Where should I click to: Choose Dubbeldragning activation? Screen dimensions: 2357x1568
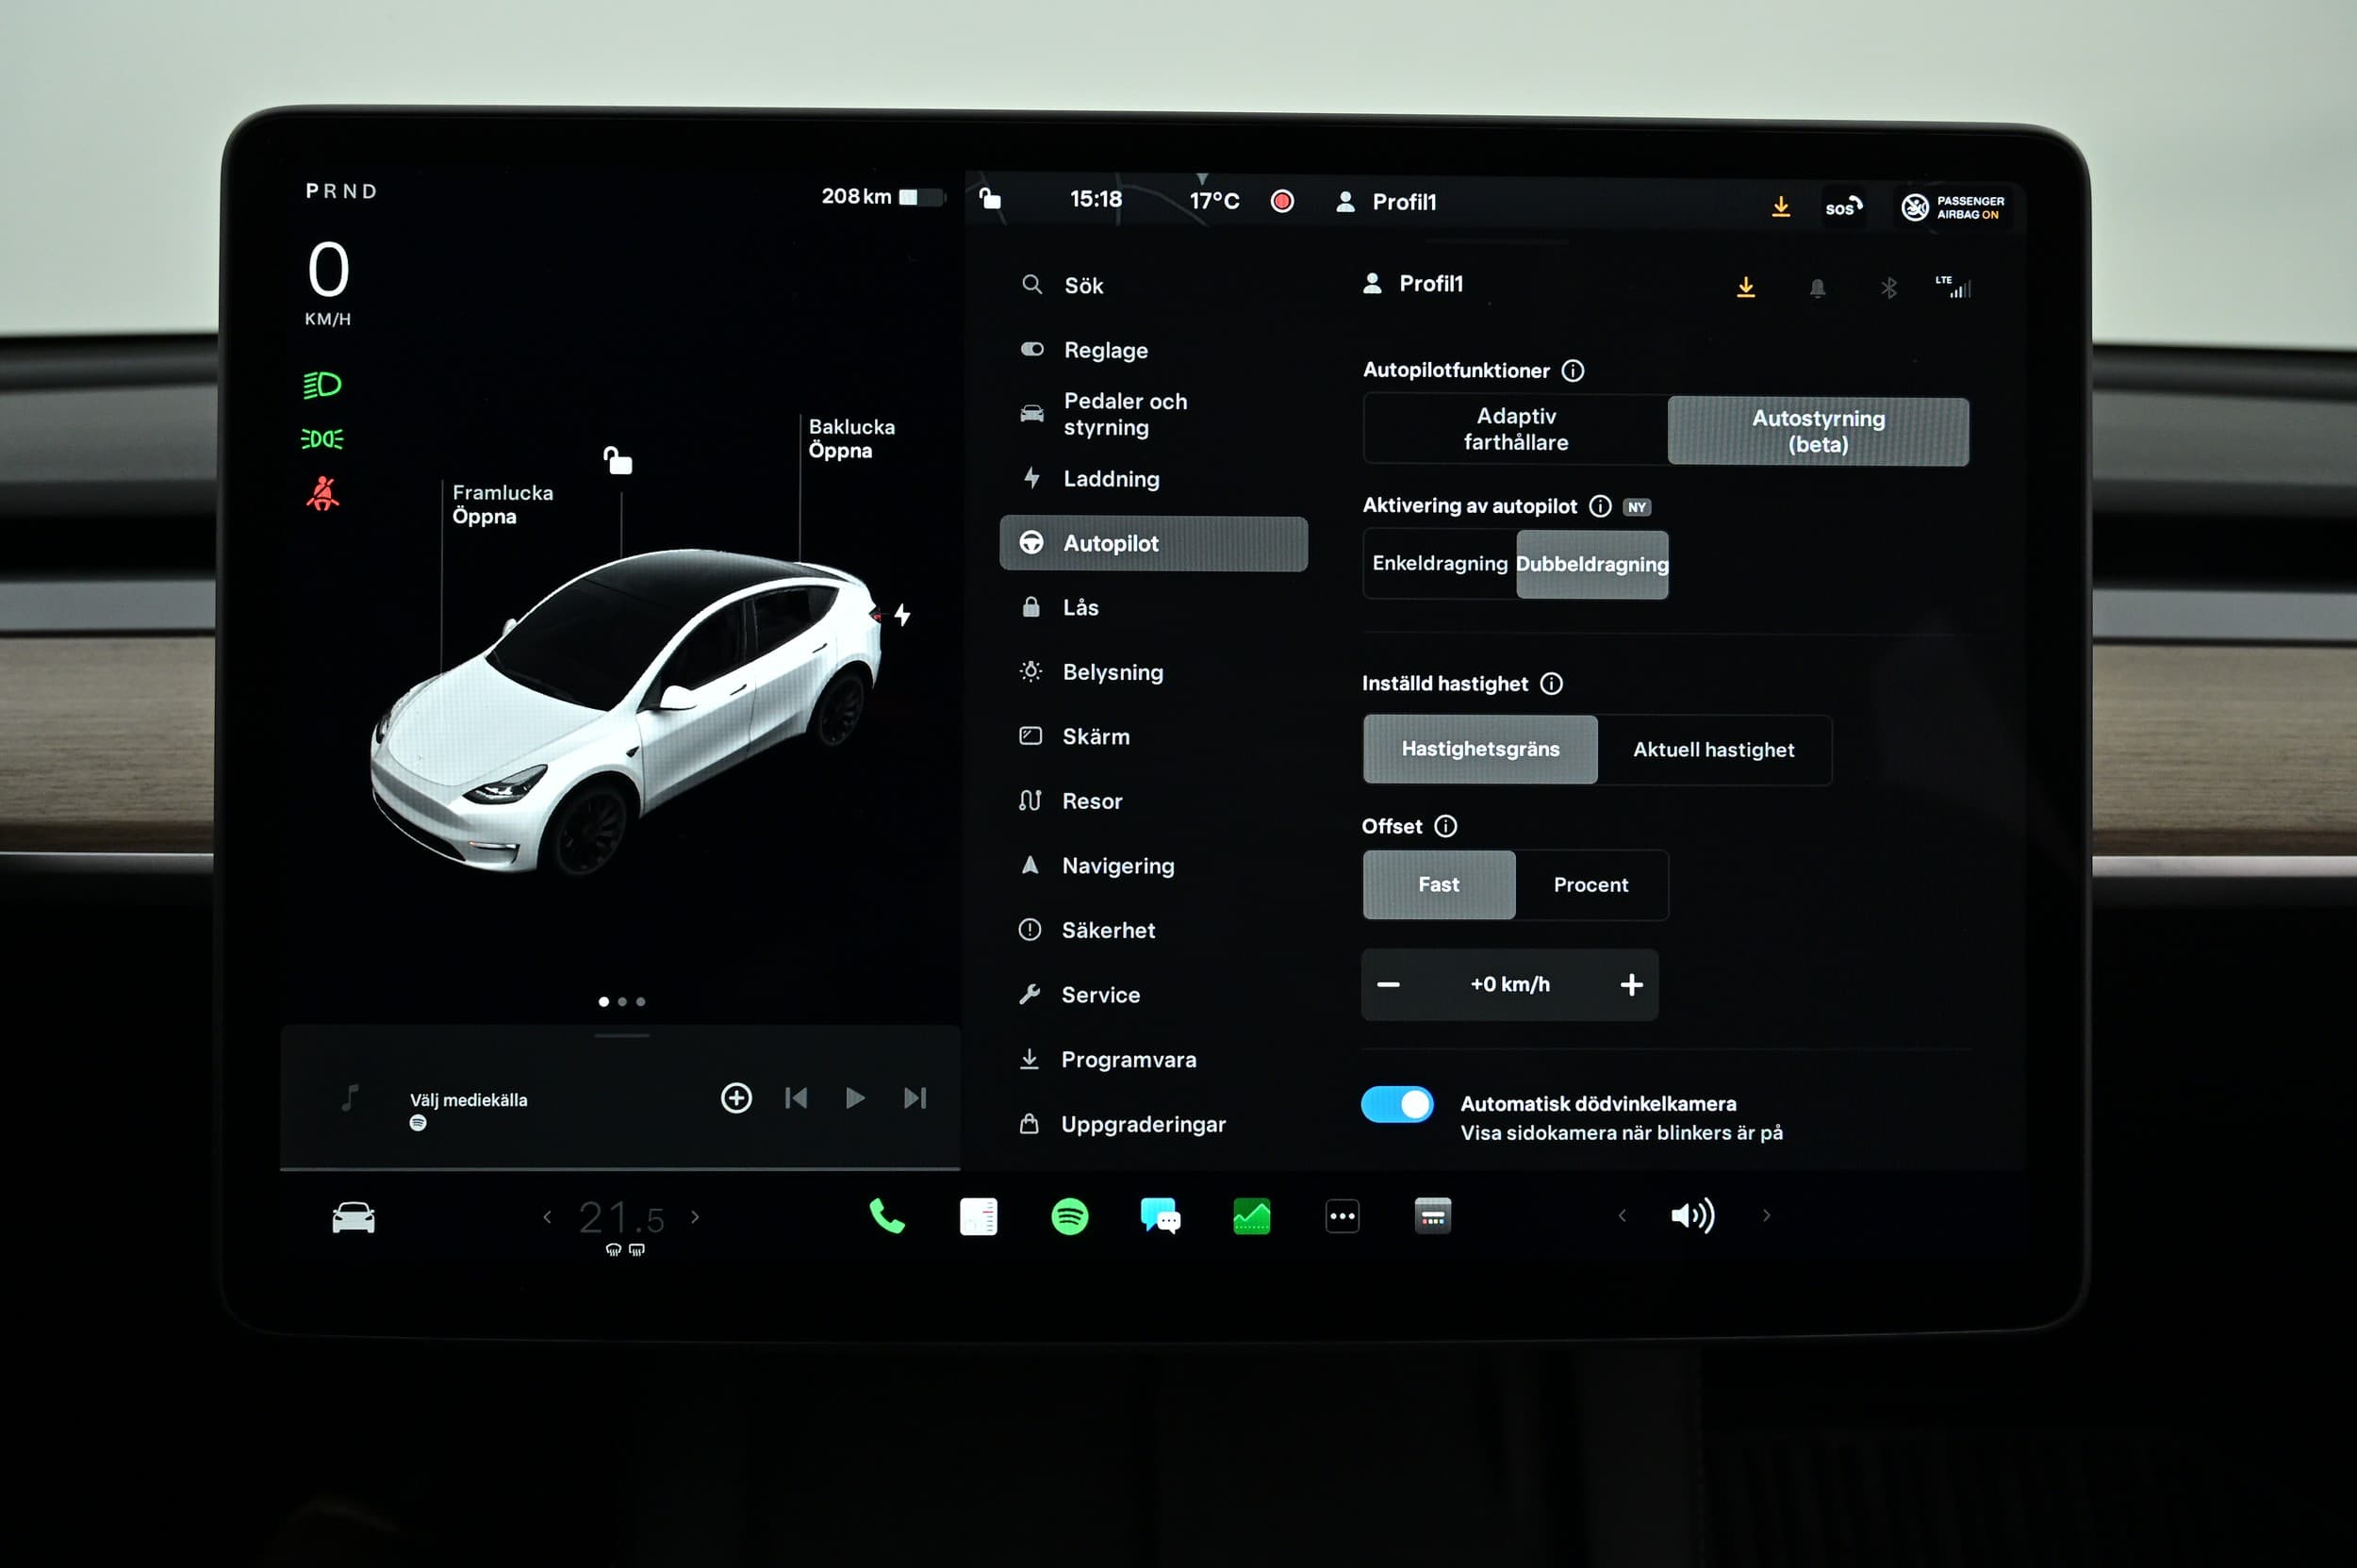click(x=1591, y=564)
